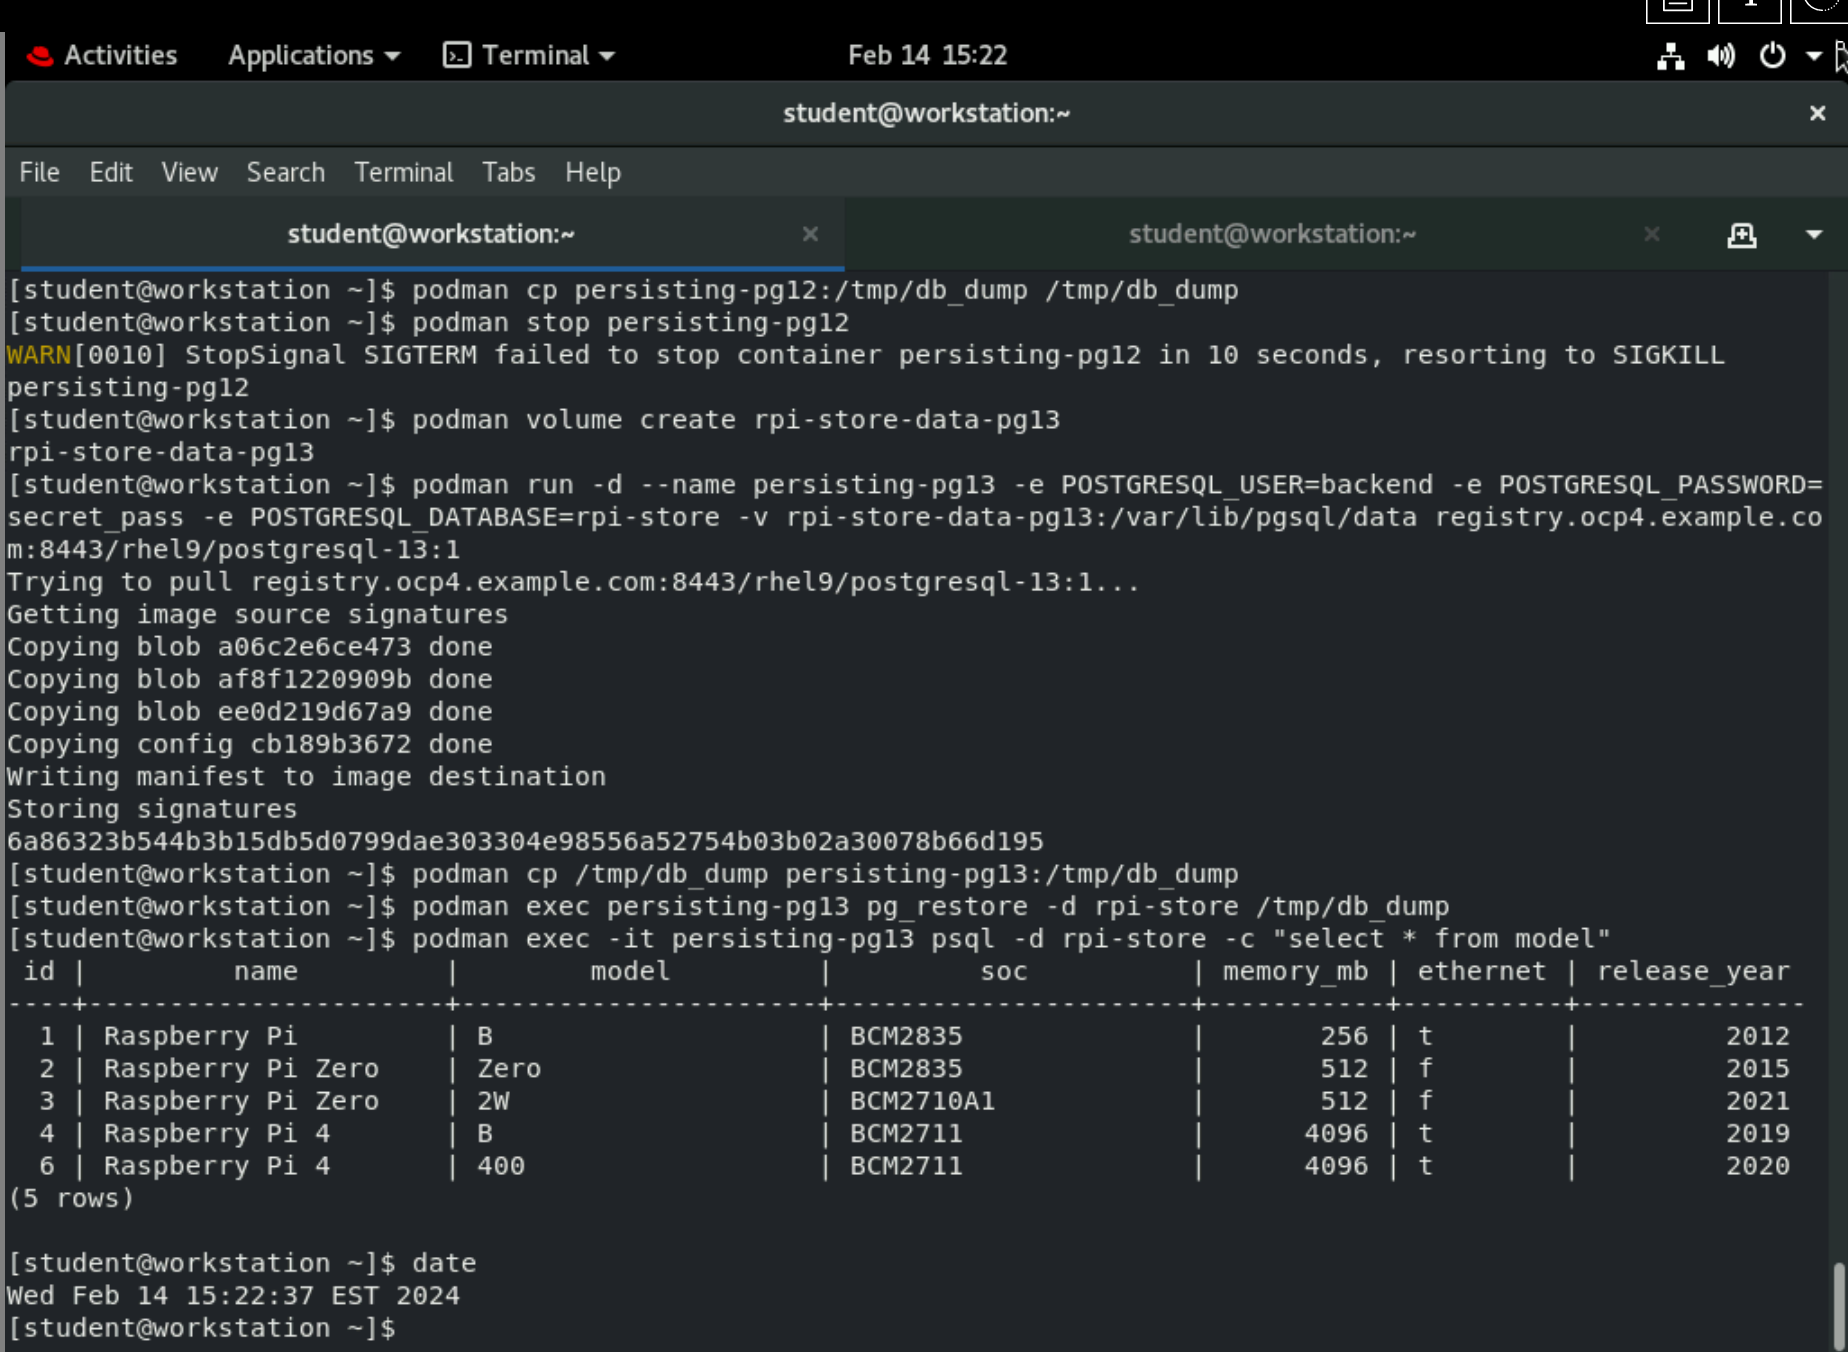Close the second student@workstation tab
Screen dimensions: 1848x1352
[x=1651, y=234]
